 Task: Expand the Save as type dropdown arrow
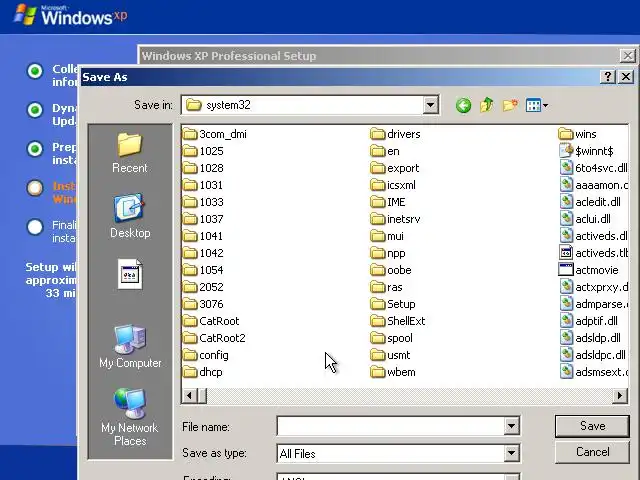[511, 453]
